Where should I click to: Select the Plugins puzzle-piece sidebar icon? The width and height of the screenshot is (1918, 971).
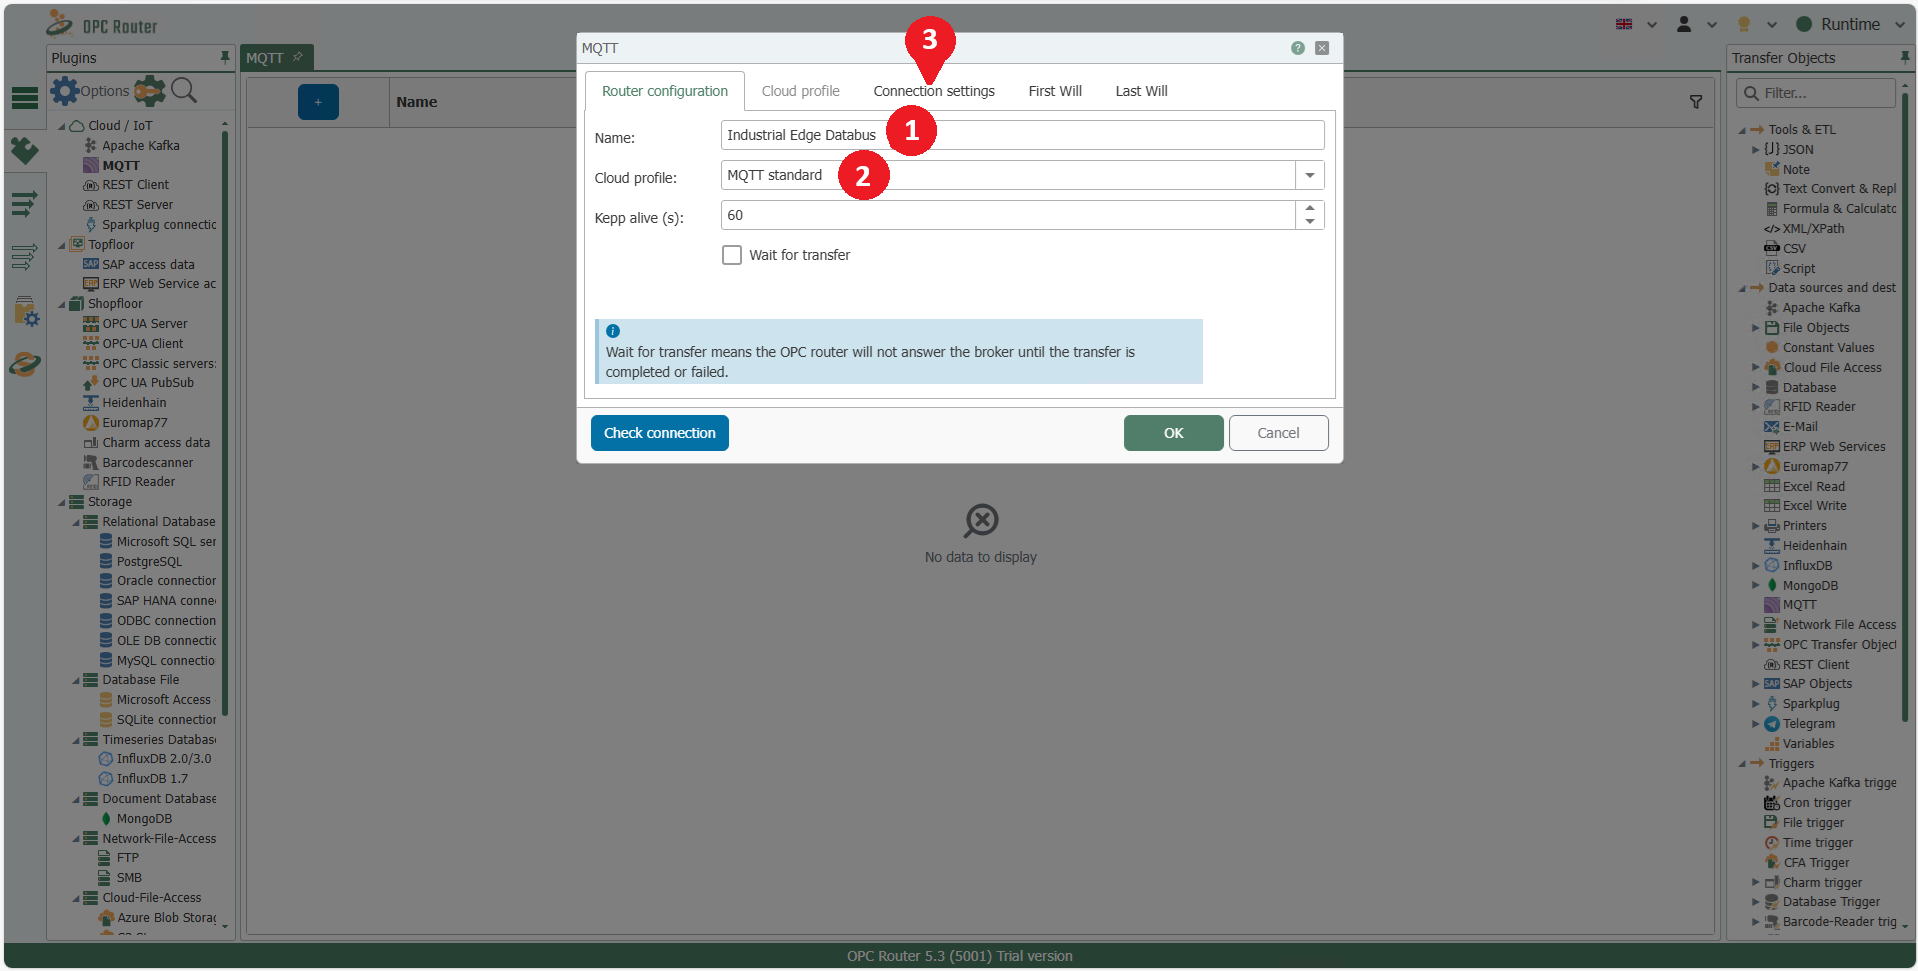click(x=24, y=151)
